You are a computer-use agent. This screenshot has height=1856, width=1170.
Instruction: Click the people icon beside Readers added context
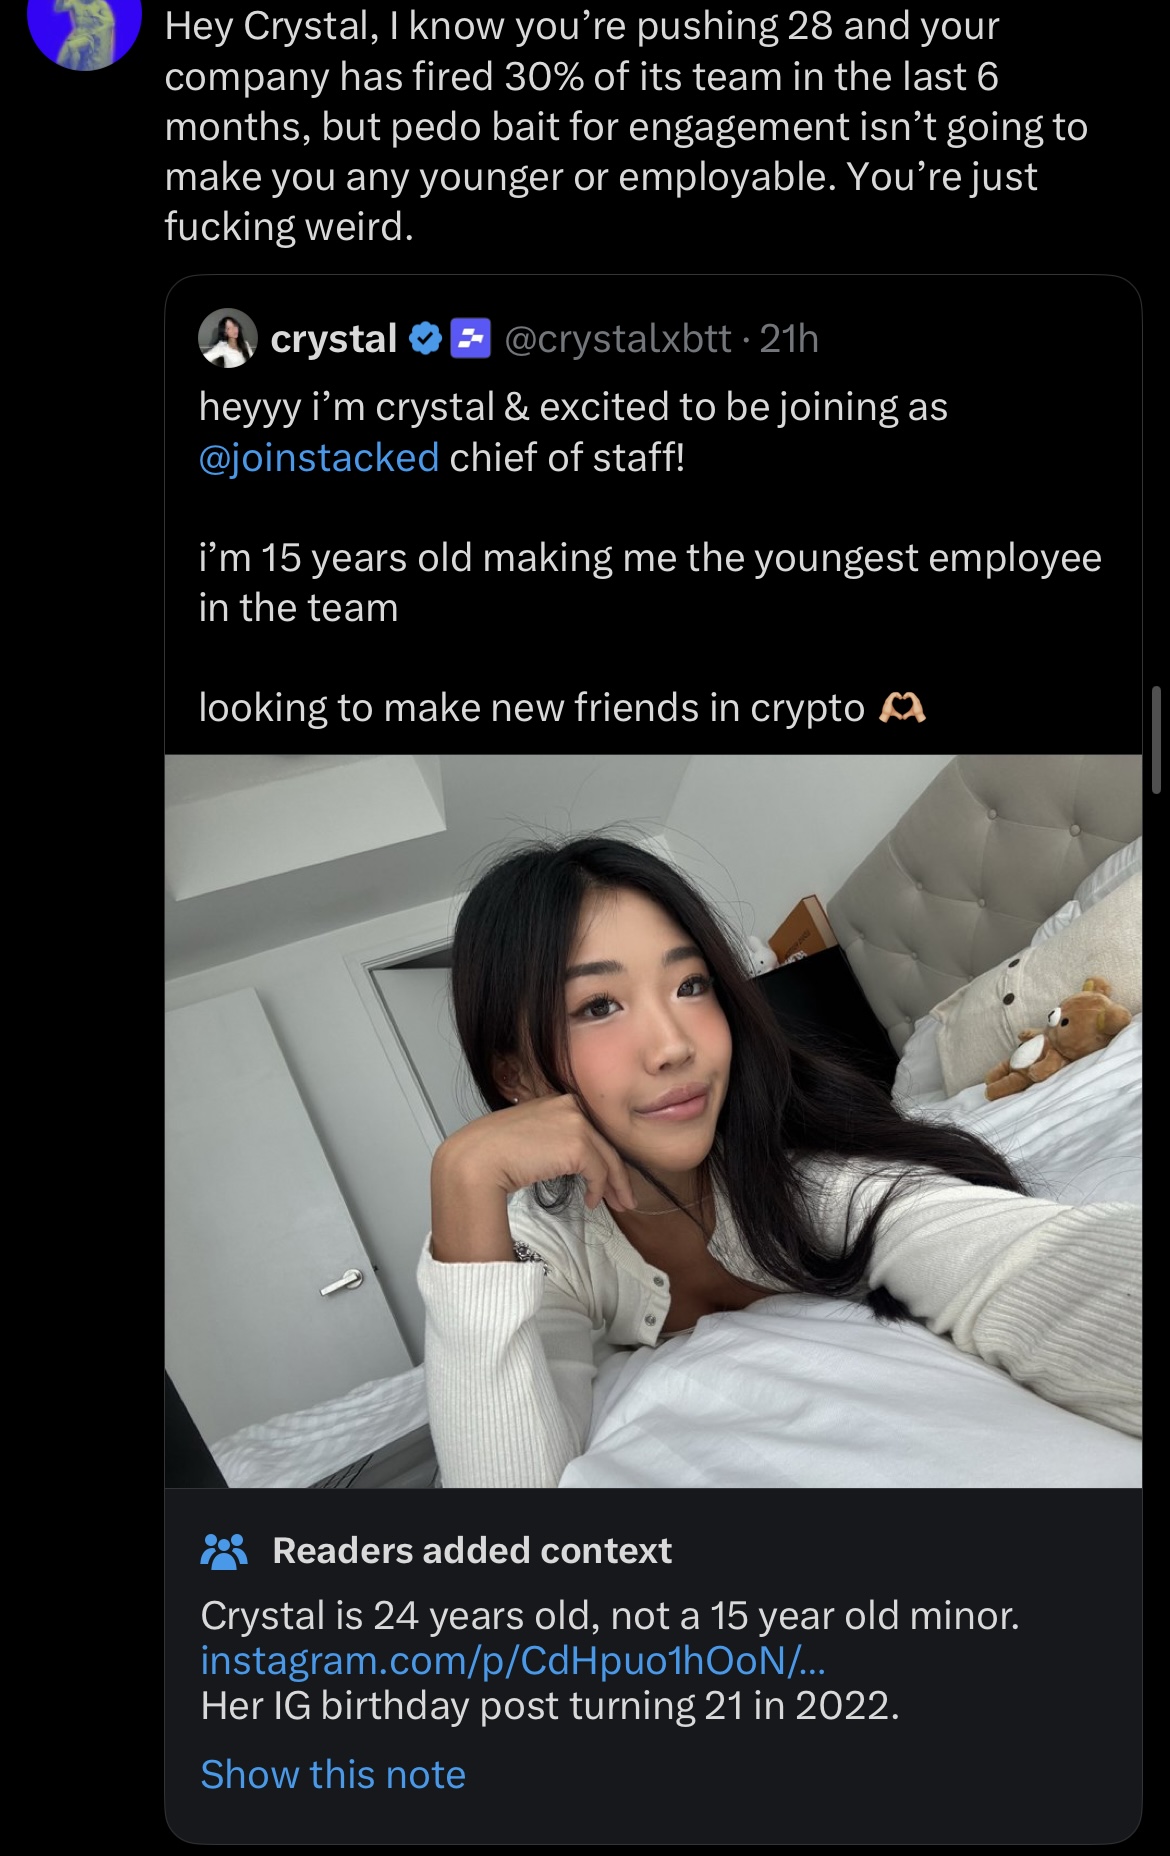224,1551
